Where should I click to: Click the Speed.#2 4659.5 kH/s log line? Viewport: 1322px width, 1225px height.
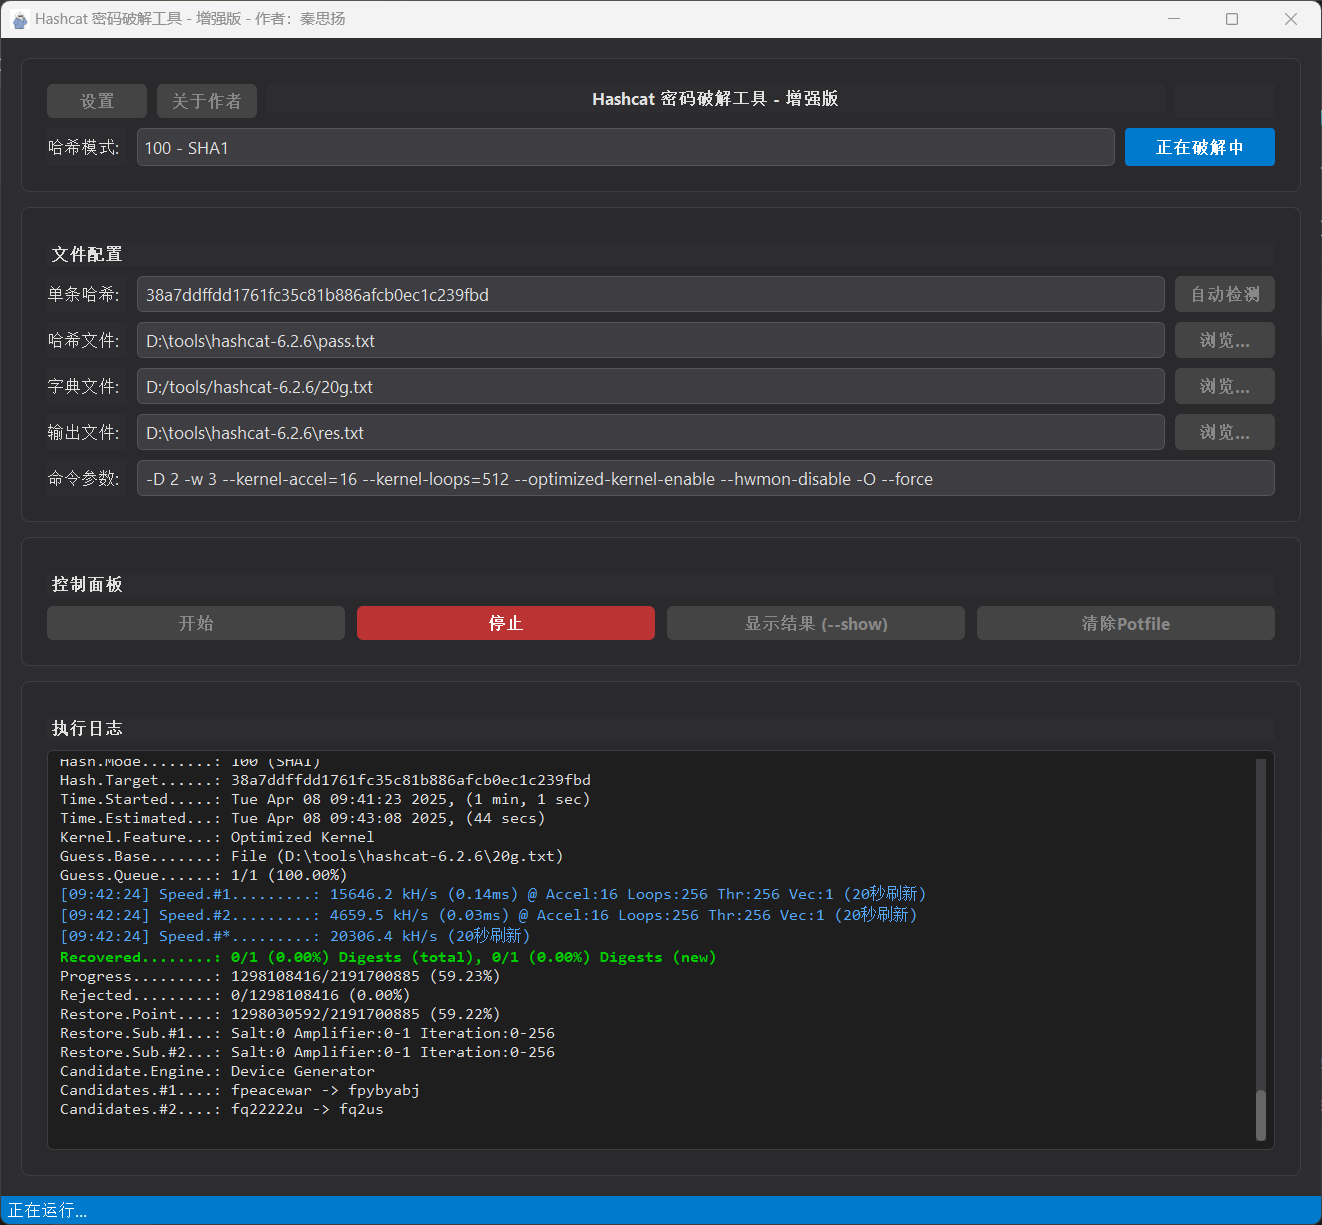click(489, 915)
